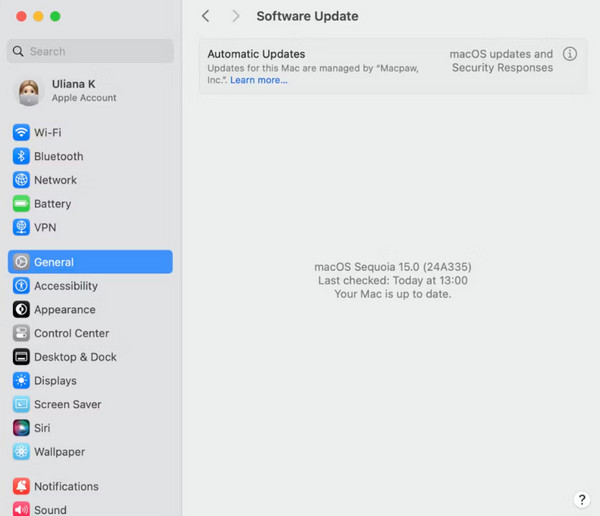The height and width of the screenshot is (516, 600).
Task: Click into the Search field
Action: pyautogui.click(x=90, y=51)
